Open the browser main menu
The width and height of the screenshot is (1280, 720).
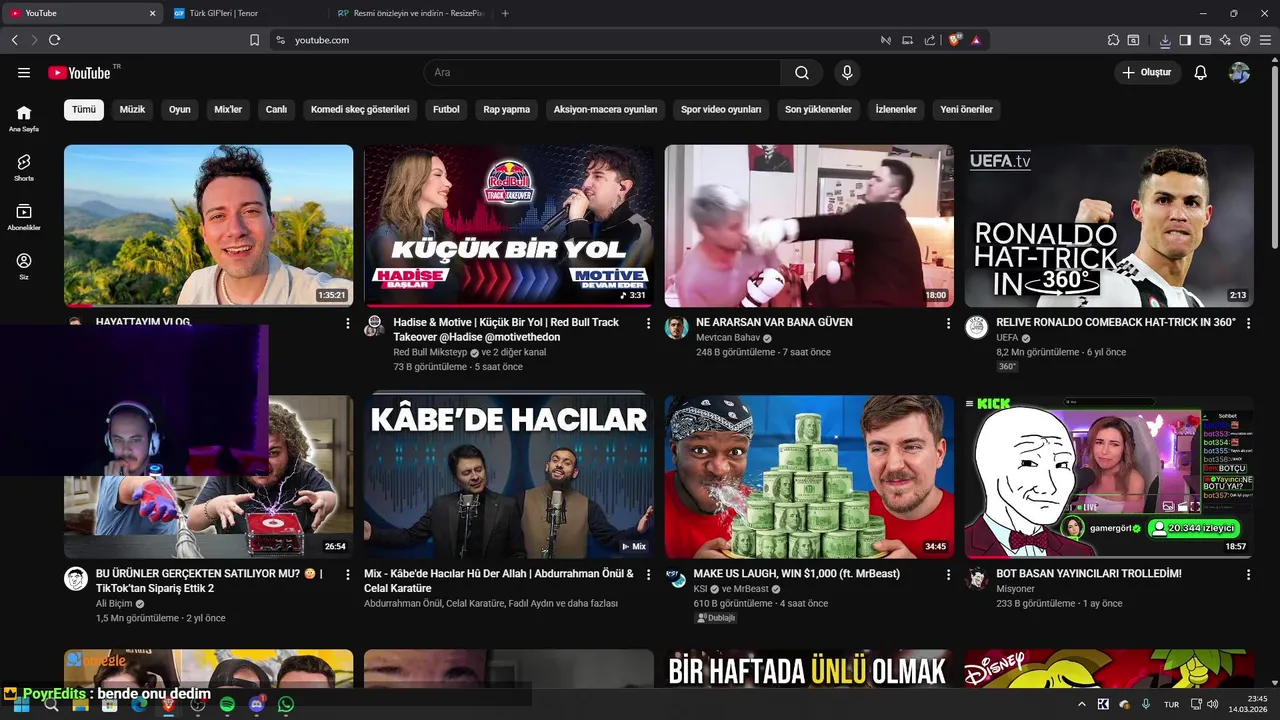(1266, 40)
